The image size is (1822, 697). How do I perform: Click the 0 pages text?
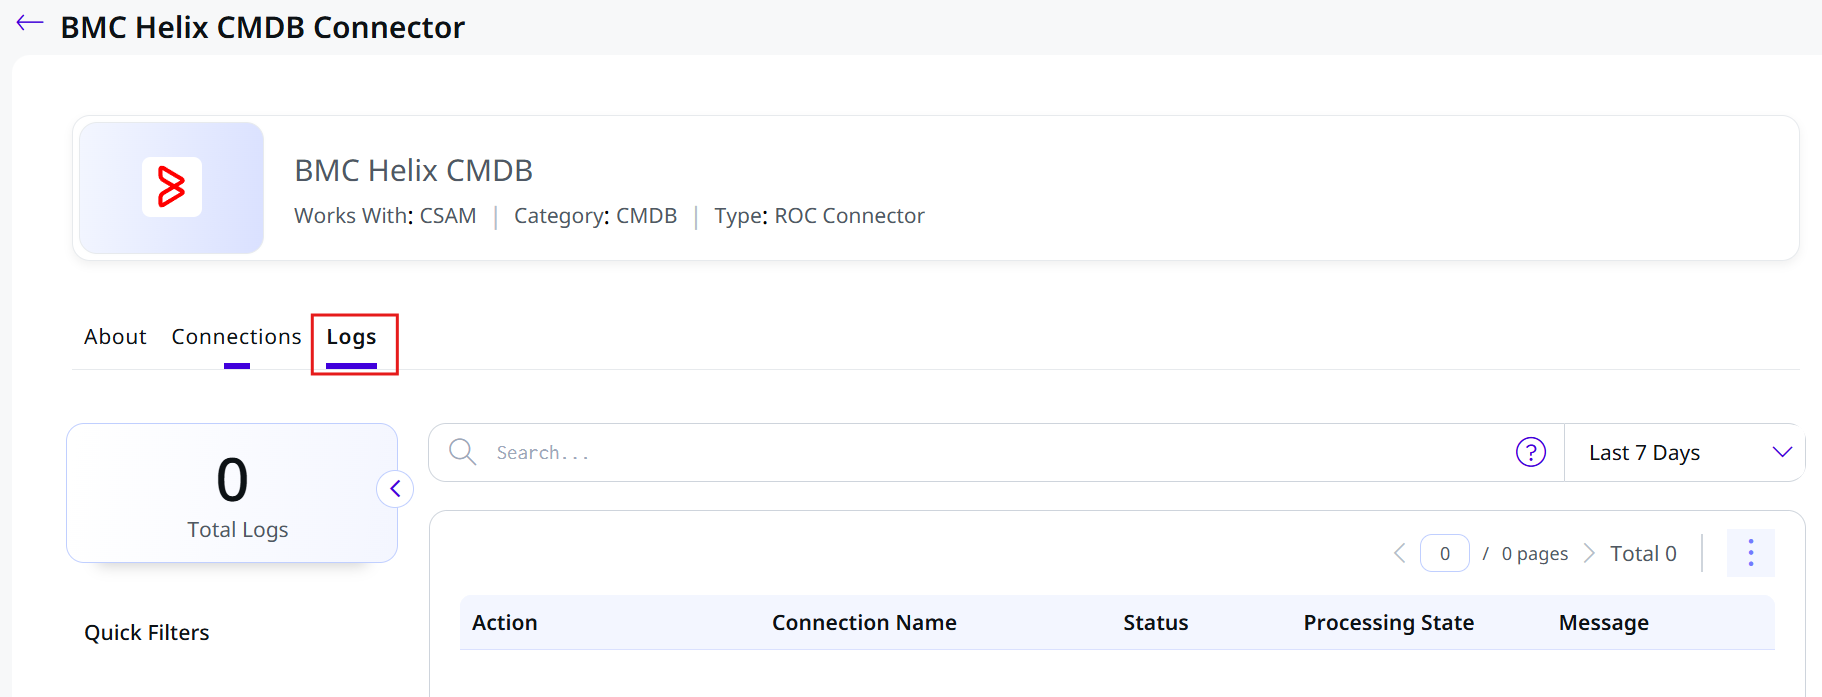[1535, 554]
